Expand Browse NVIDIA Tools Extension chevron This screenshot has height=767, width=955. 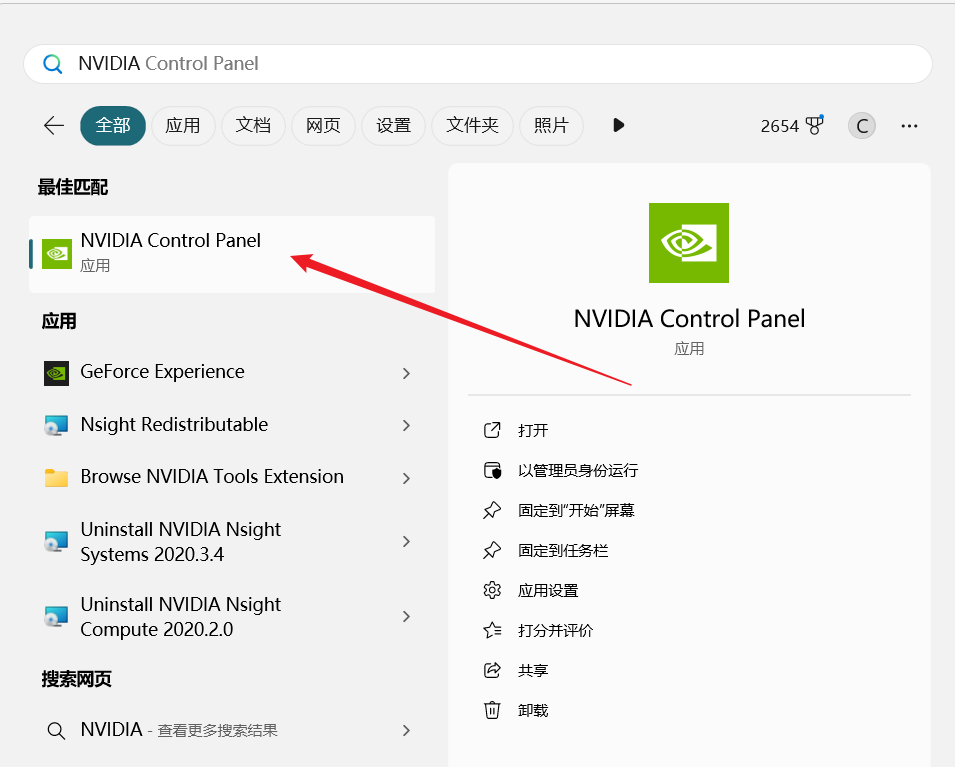tap(406, 478)
